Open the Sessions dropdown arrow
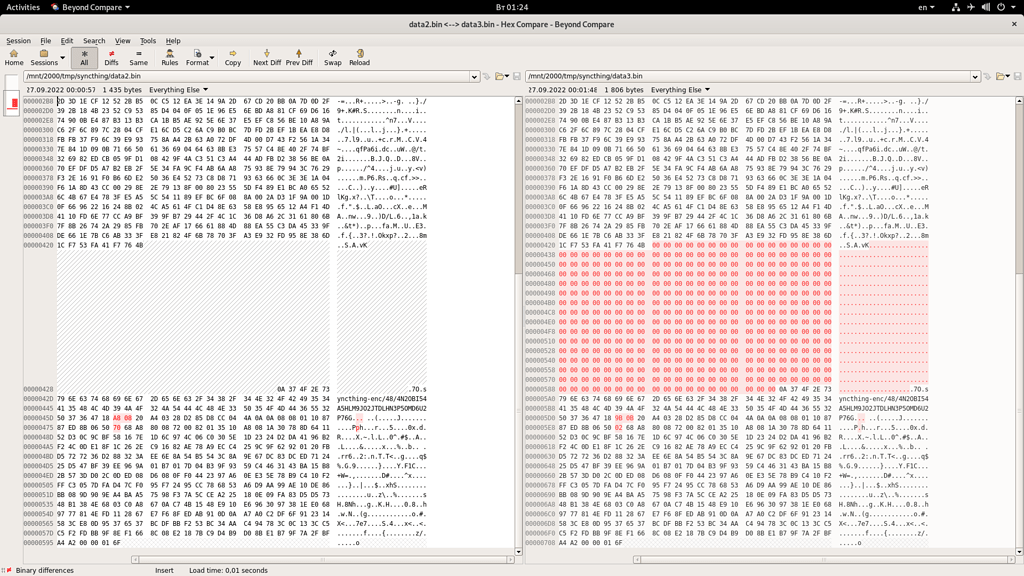 62,58
